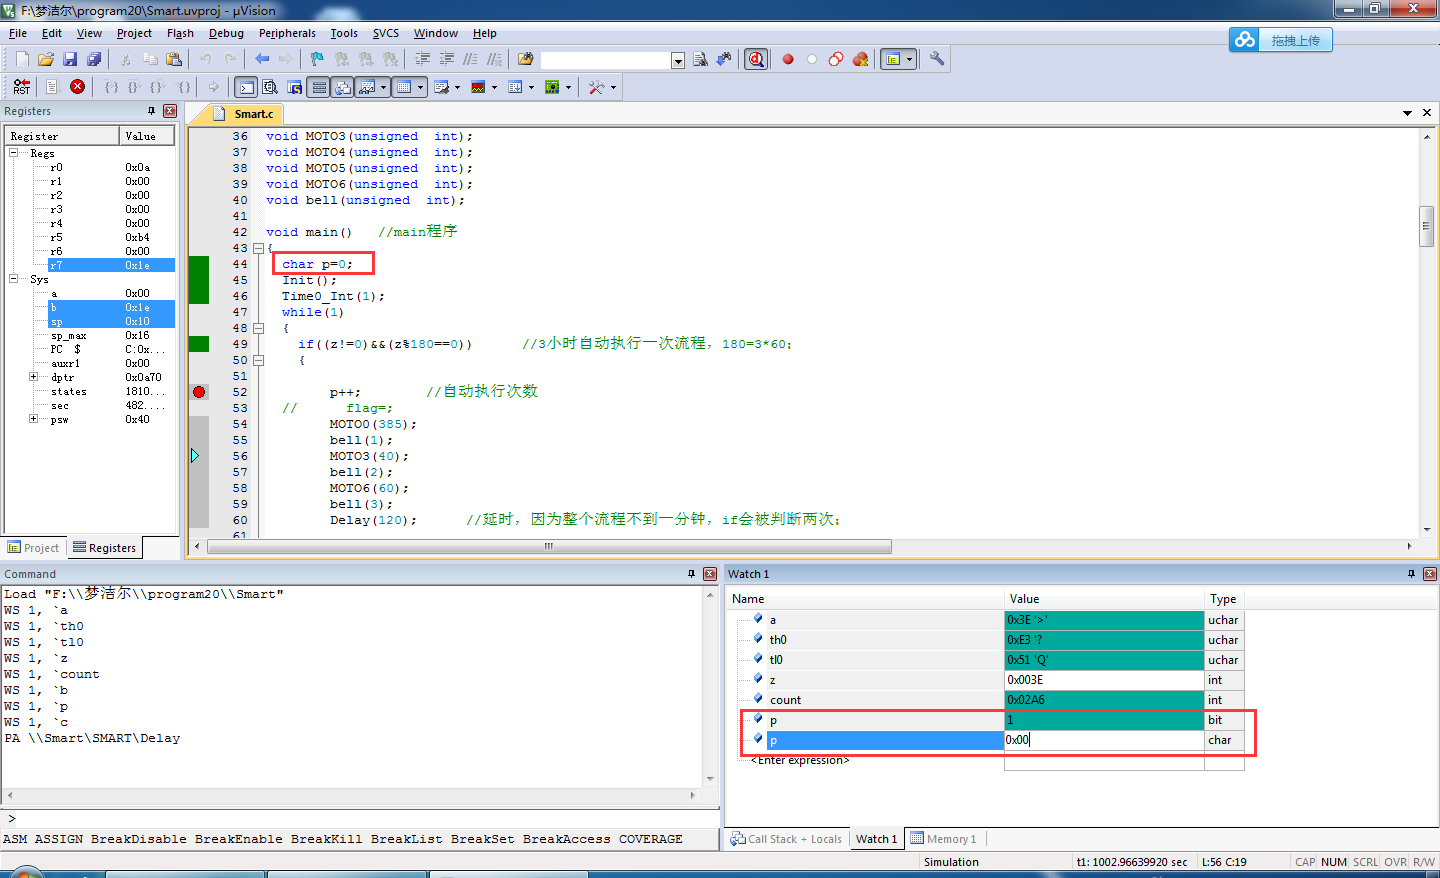This screenshot has width=1440, height=878.
Task: Collapse code block at line 48
Action: pyautogui.click(x=258, y=328)
